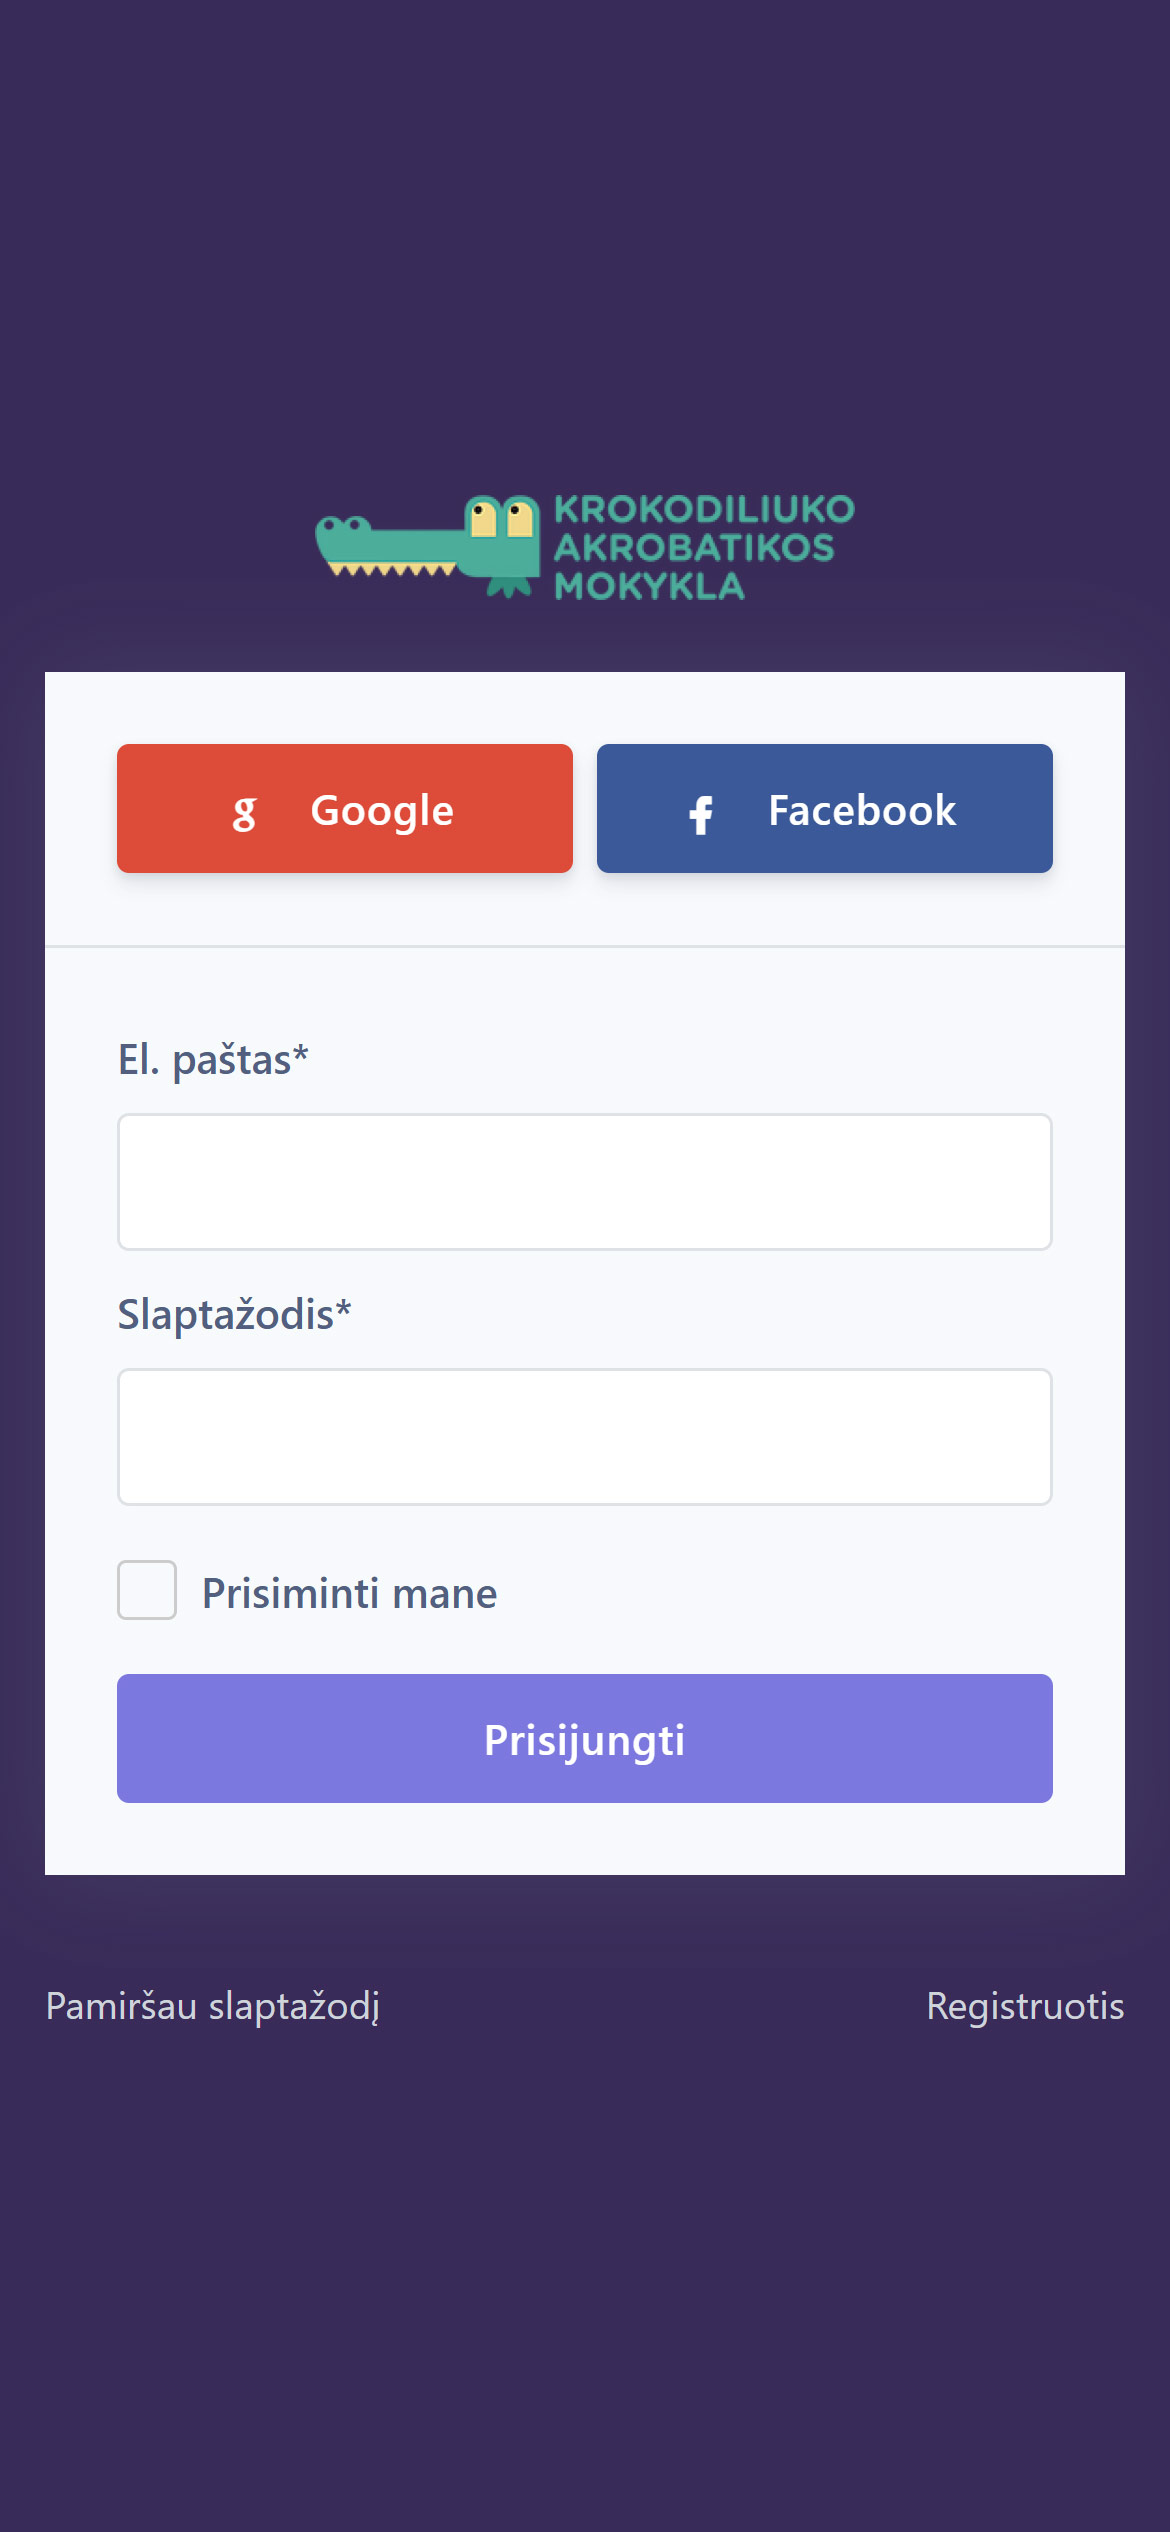Click the Facebook "f" icon

click(x=702, y=815)
